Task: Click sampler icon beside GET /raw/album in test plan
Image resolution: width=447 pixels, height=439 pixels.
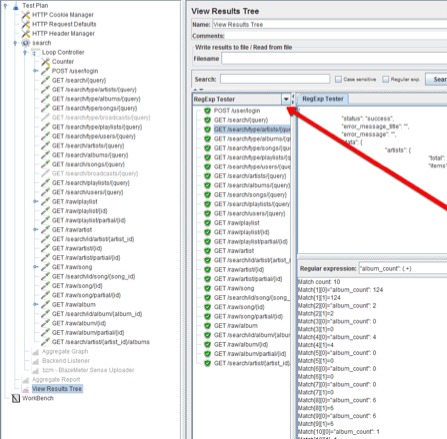Action: (46, 304)
